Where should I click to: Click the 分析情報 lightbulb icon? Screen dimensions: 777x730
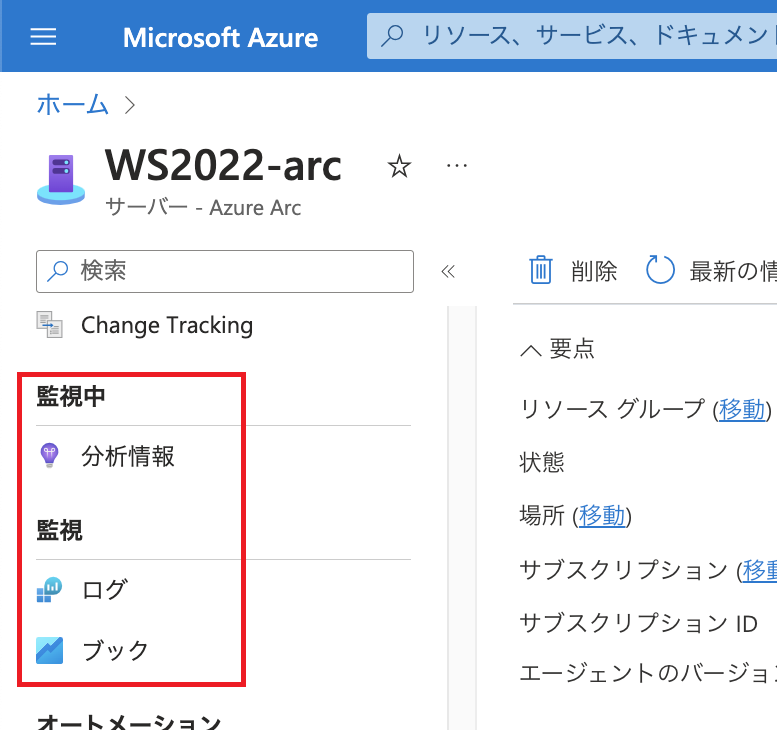[x=49, y=455]
